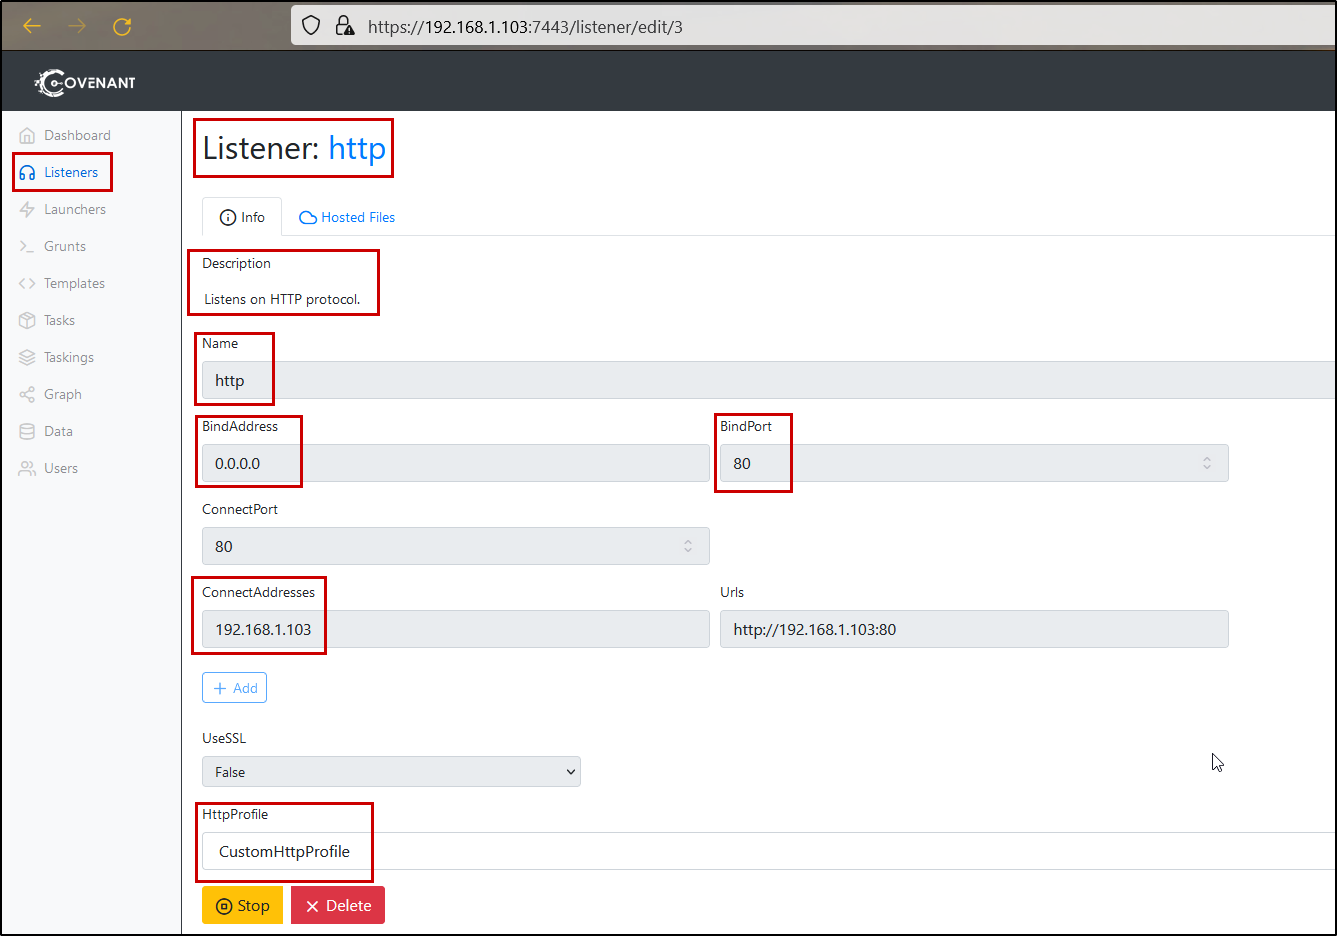Navigate to Taskings
This screenshot has height=936, width=1337.
69,357
